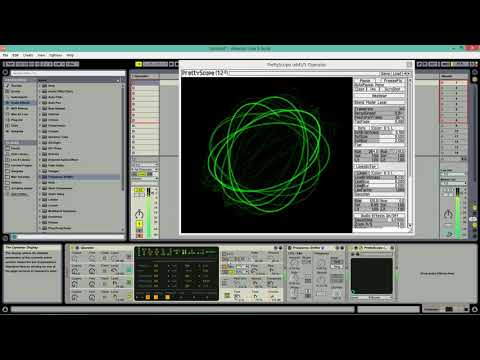Expand the Compressor folder

coord(40,126)
